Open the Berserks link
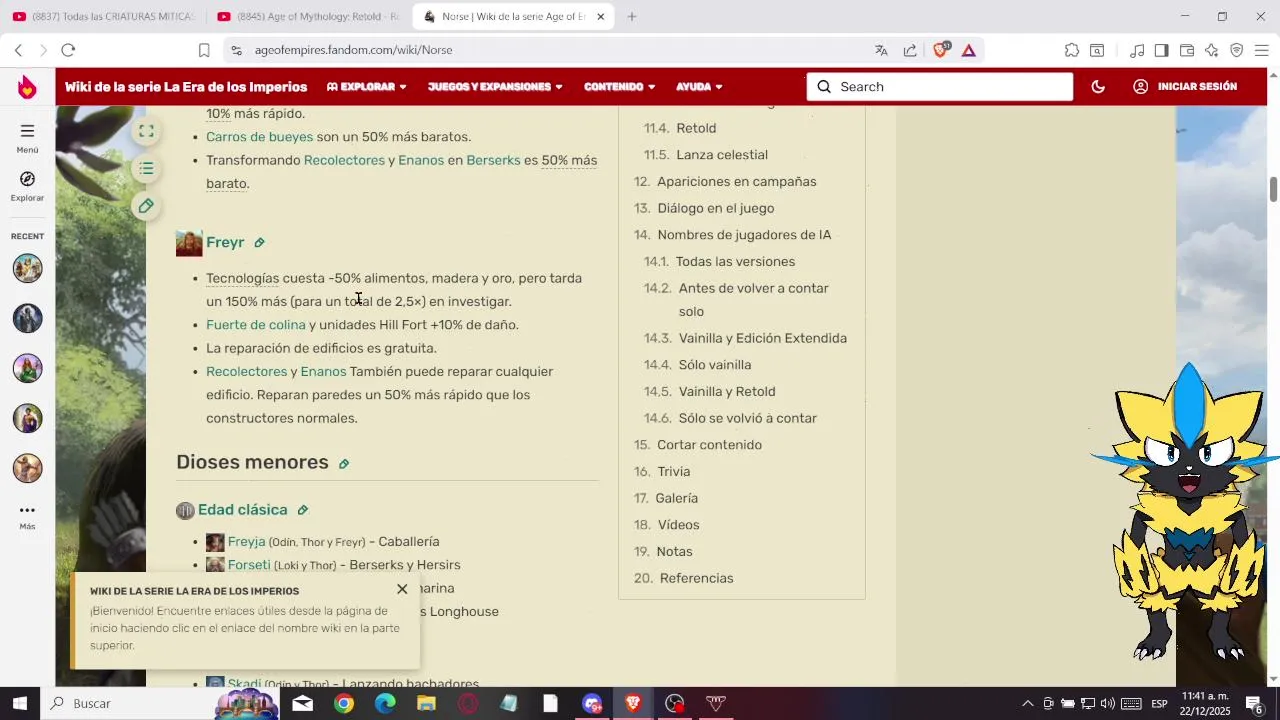 (x=493, y=160)
